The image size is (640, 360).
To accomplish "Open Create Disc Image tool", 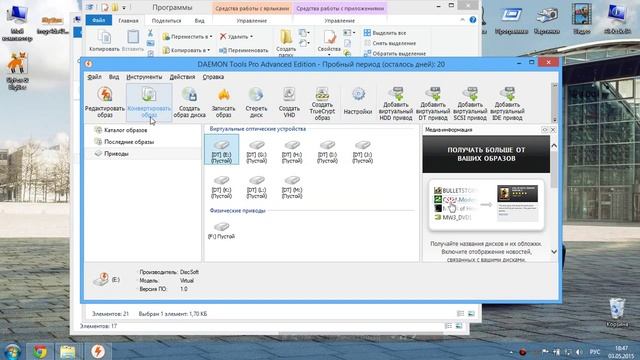I will pos(189,102).
